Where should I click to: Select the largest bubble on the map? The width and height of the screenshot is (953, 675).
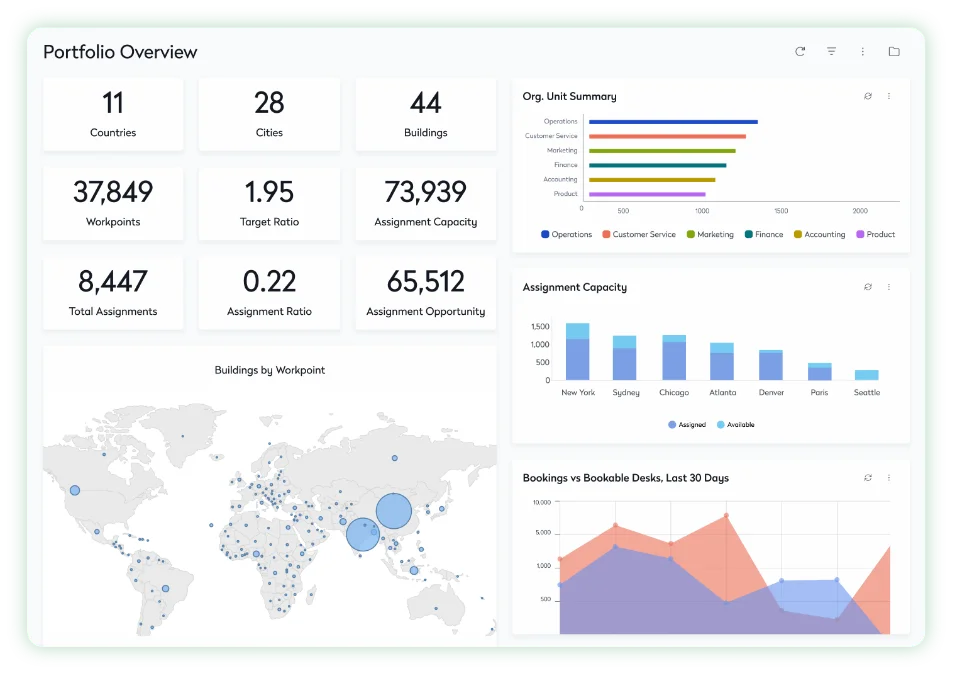point(394,511)
